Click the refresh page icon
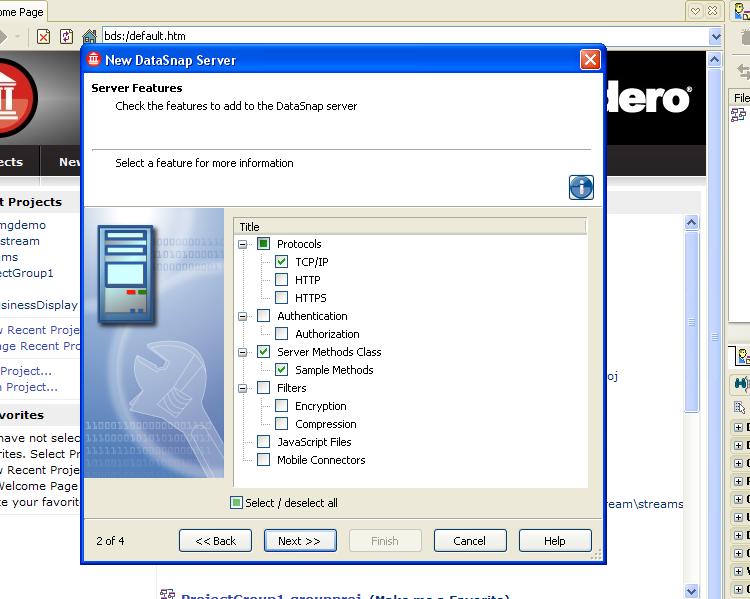 [66, 36]
